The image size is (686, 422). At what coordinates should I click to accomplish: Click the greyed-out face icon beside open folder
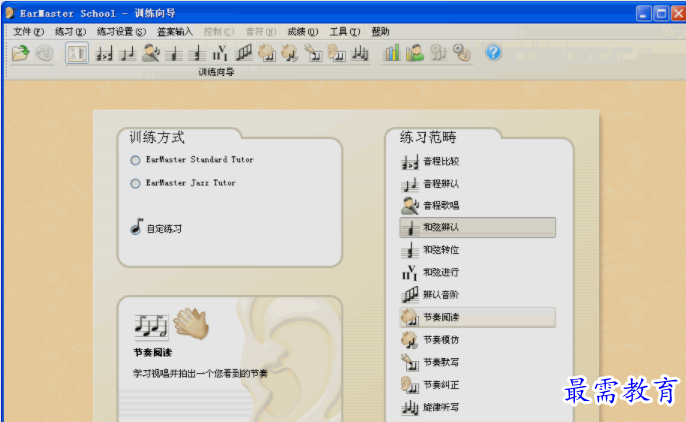pos(44,53)
